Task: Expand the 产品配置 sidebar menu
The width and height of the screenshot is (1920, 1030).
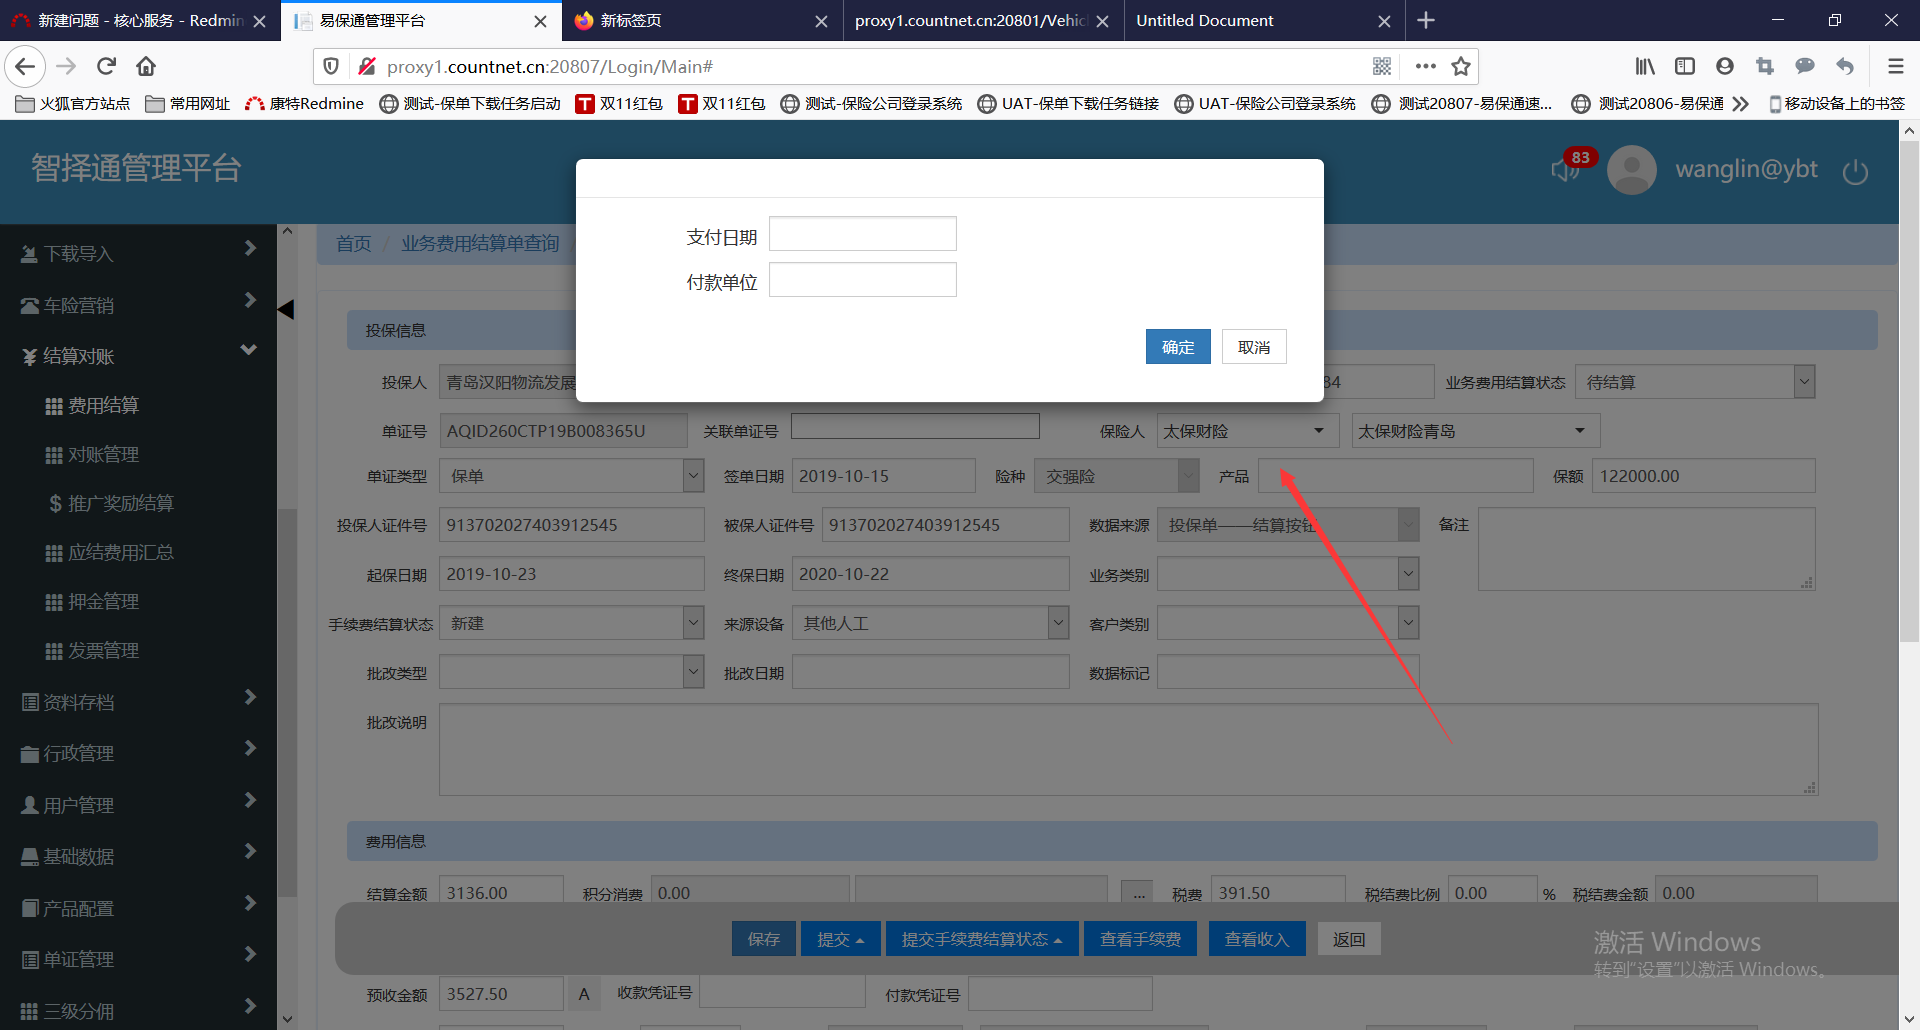Action: pos(138,908)
